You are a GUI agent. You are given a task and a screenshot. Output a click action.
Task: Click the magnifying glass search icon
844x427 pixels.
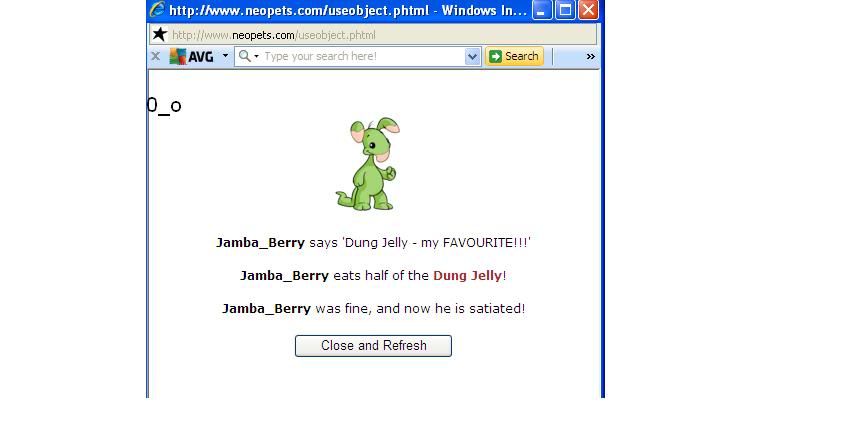(244, 56)
